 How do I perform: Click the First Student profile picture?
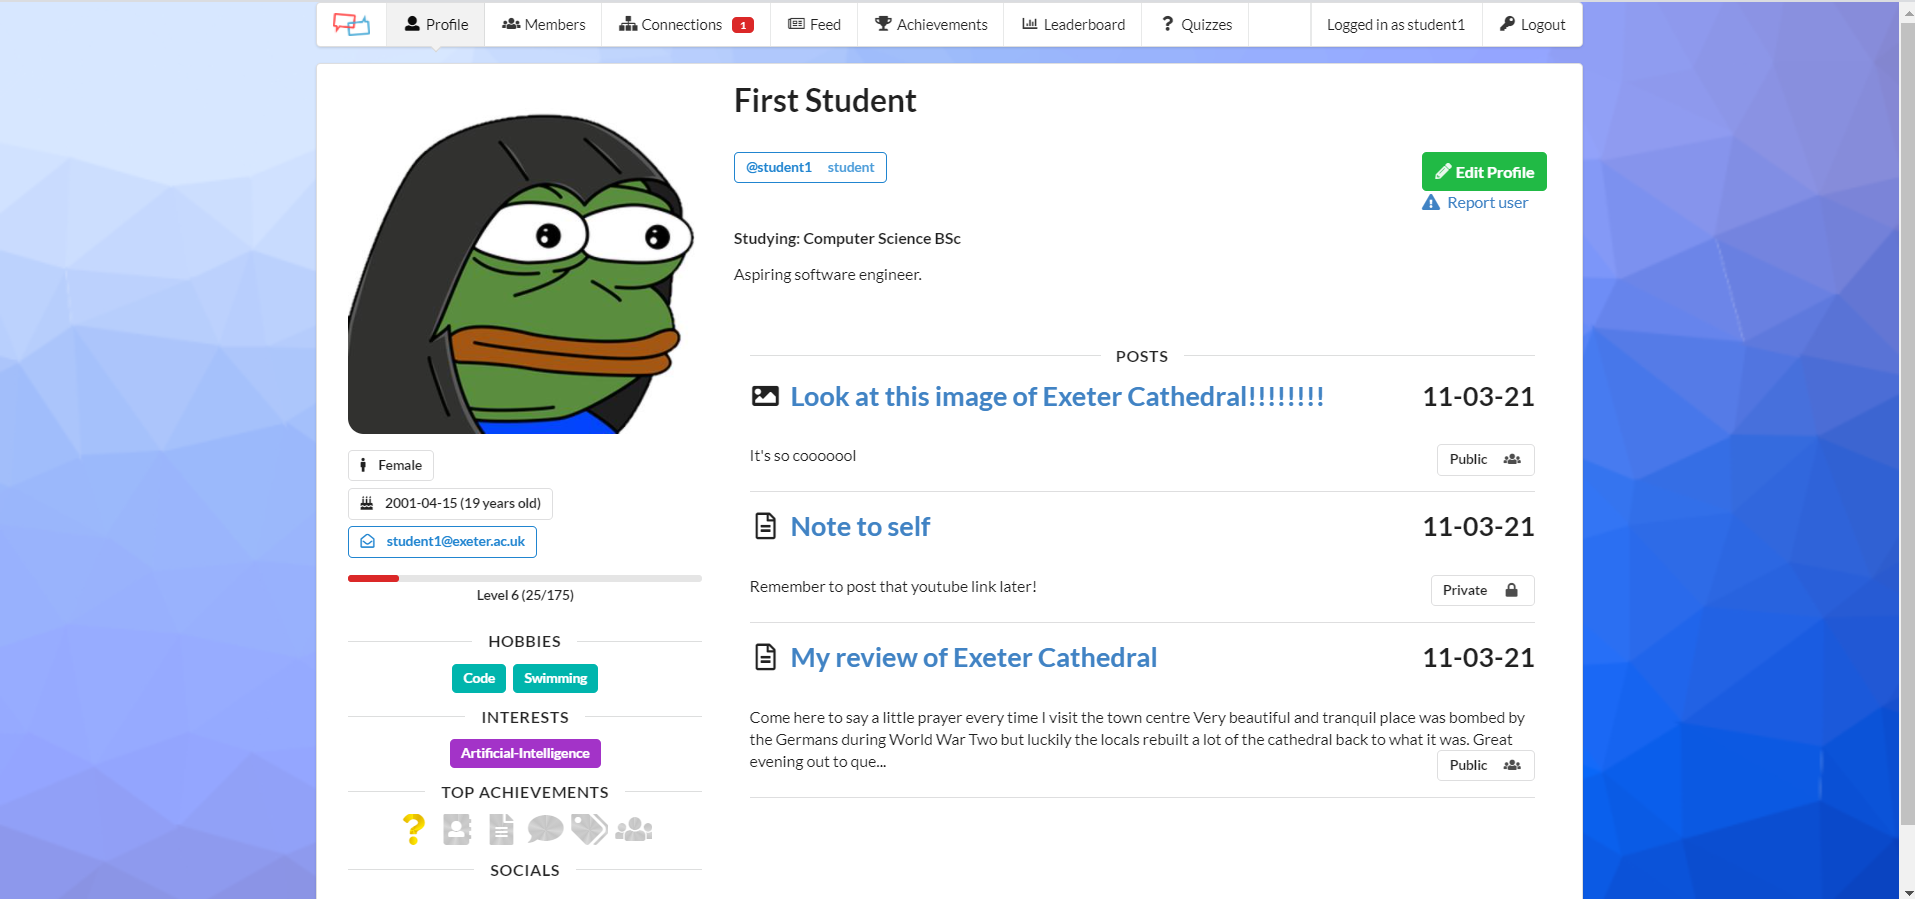[520, 273]
